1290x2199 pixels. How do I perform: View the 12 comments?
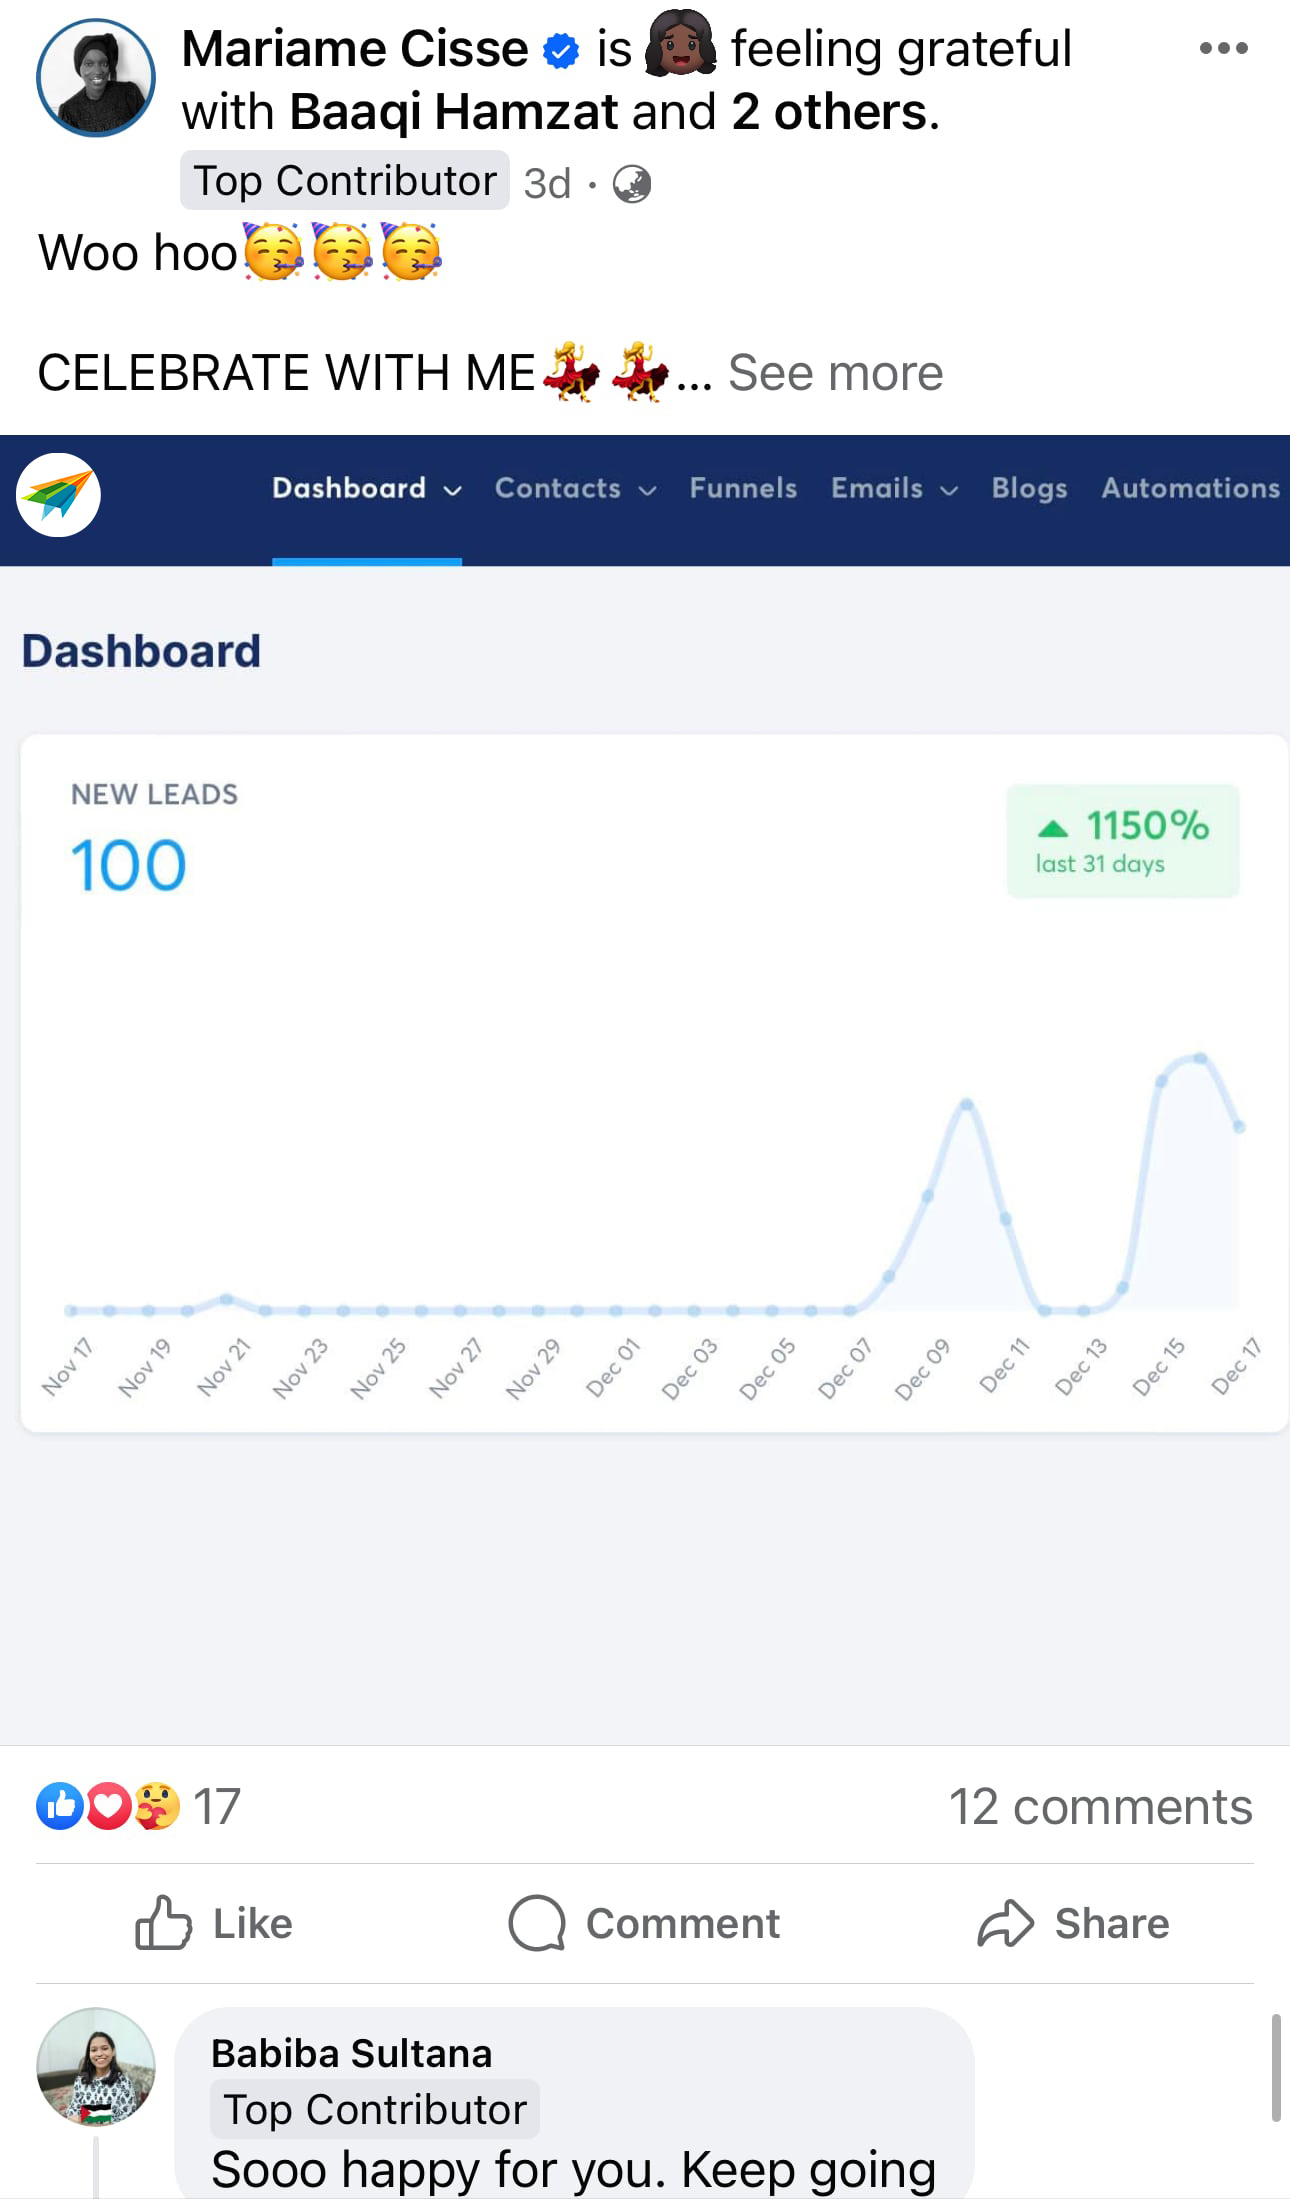pyautogui.click(x=1100, y=1806)
